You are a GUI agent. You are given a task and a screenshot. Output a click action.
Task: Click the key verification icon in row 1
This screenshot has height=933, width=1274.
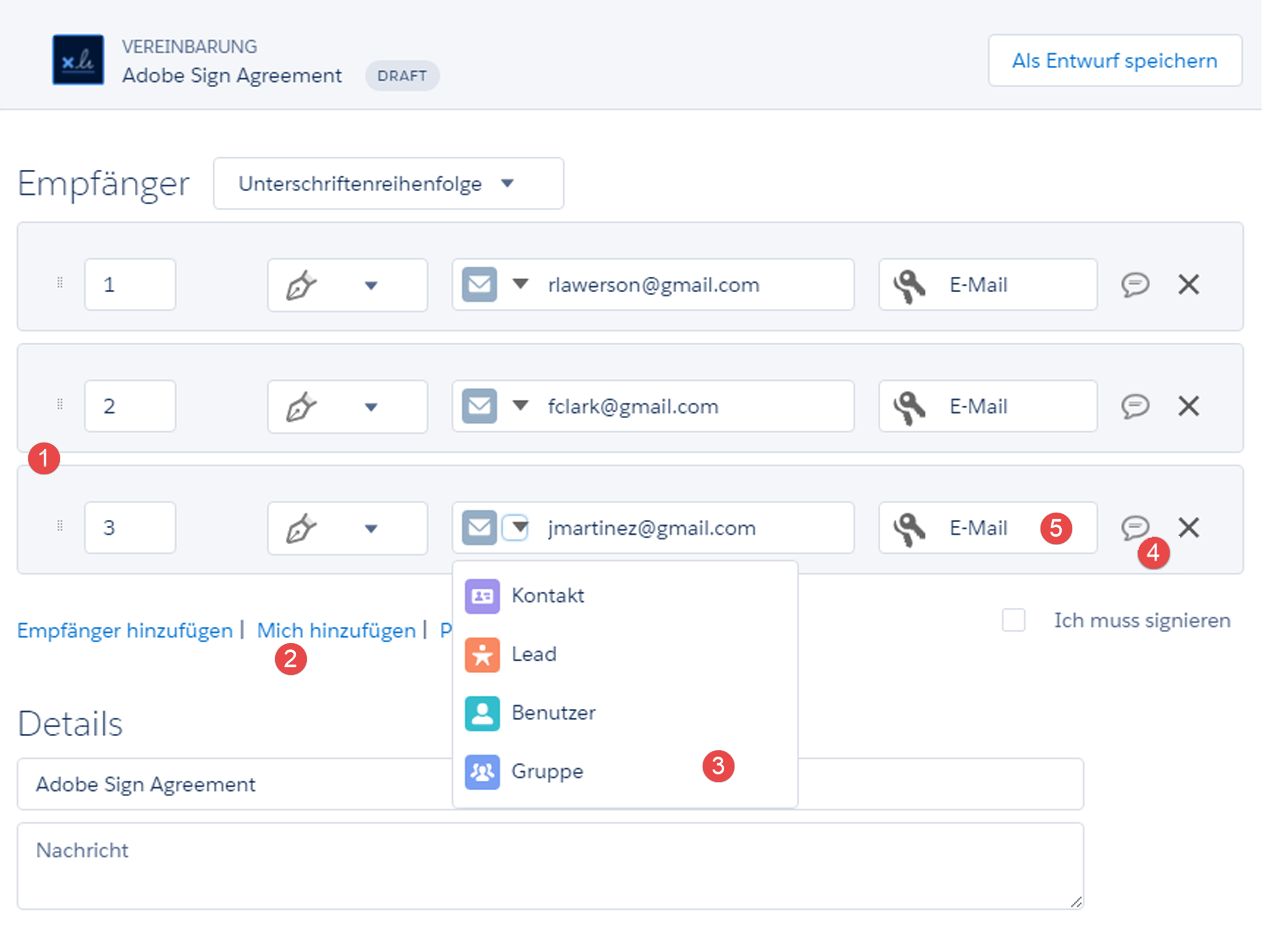click(x=909, y=285)
